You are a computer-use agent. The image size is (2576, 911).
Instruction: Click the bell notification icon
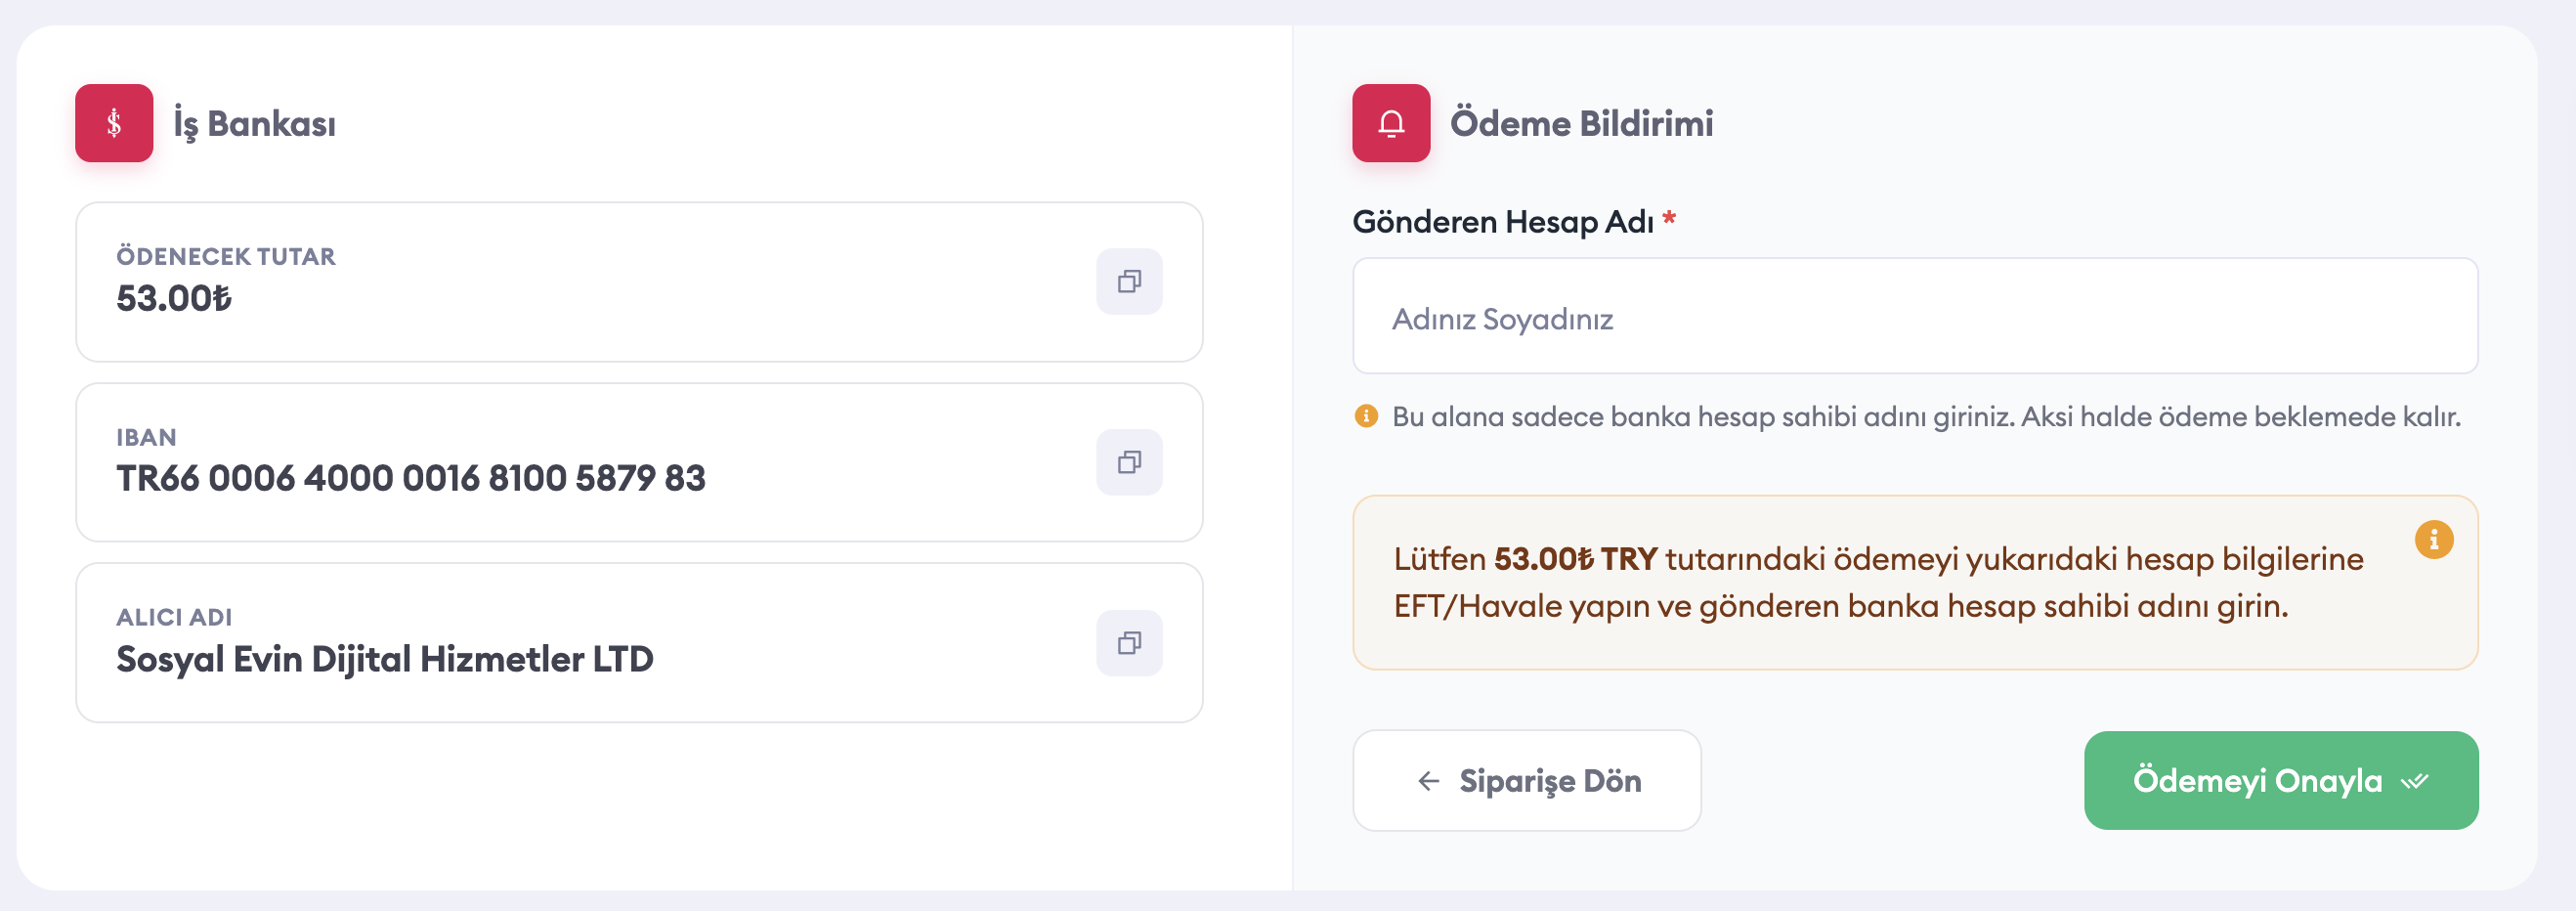pos(1391,123)
